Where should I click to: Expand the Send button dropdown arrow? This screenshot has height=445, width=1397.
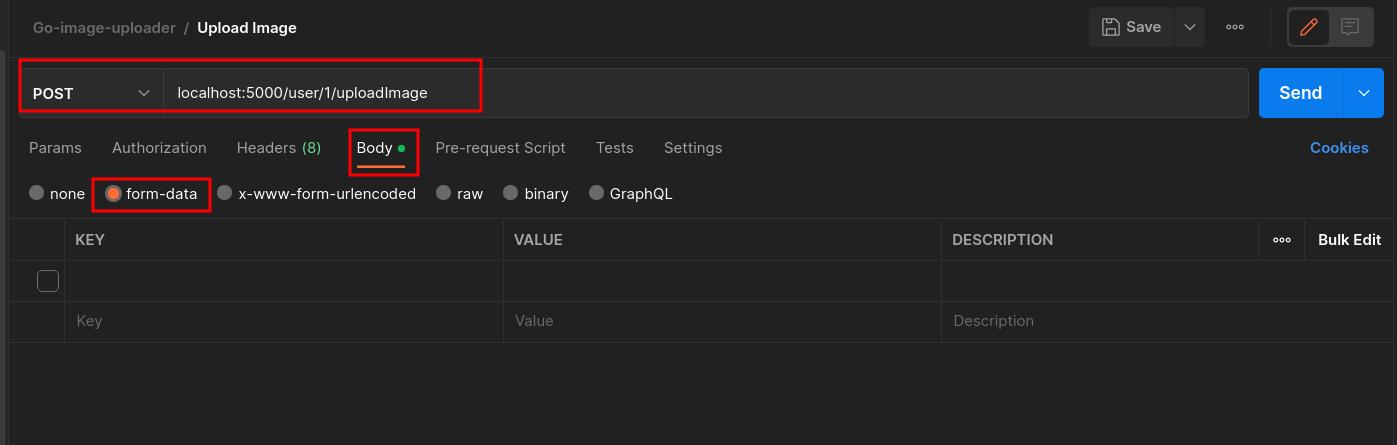coord(1364,93)
